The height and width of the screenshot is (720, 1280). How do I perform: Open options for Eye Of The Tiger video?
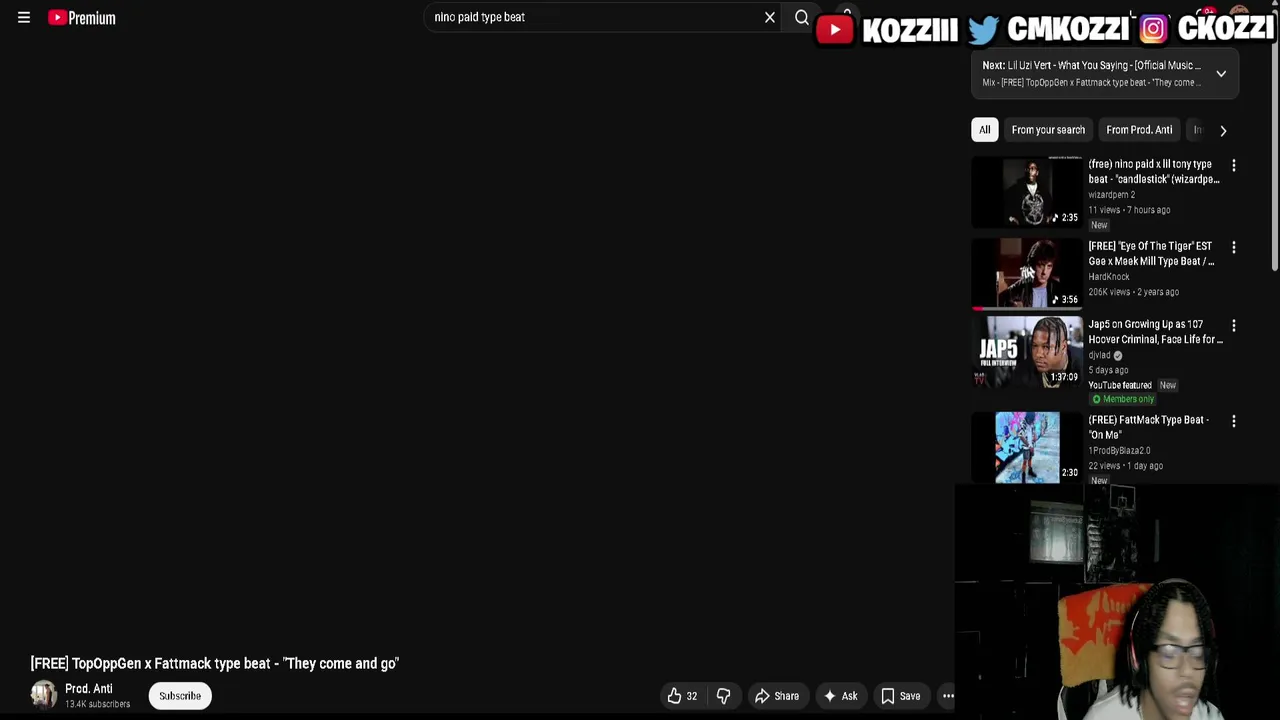pos(1233,247)
